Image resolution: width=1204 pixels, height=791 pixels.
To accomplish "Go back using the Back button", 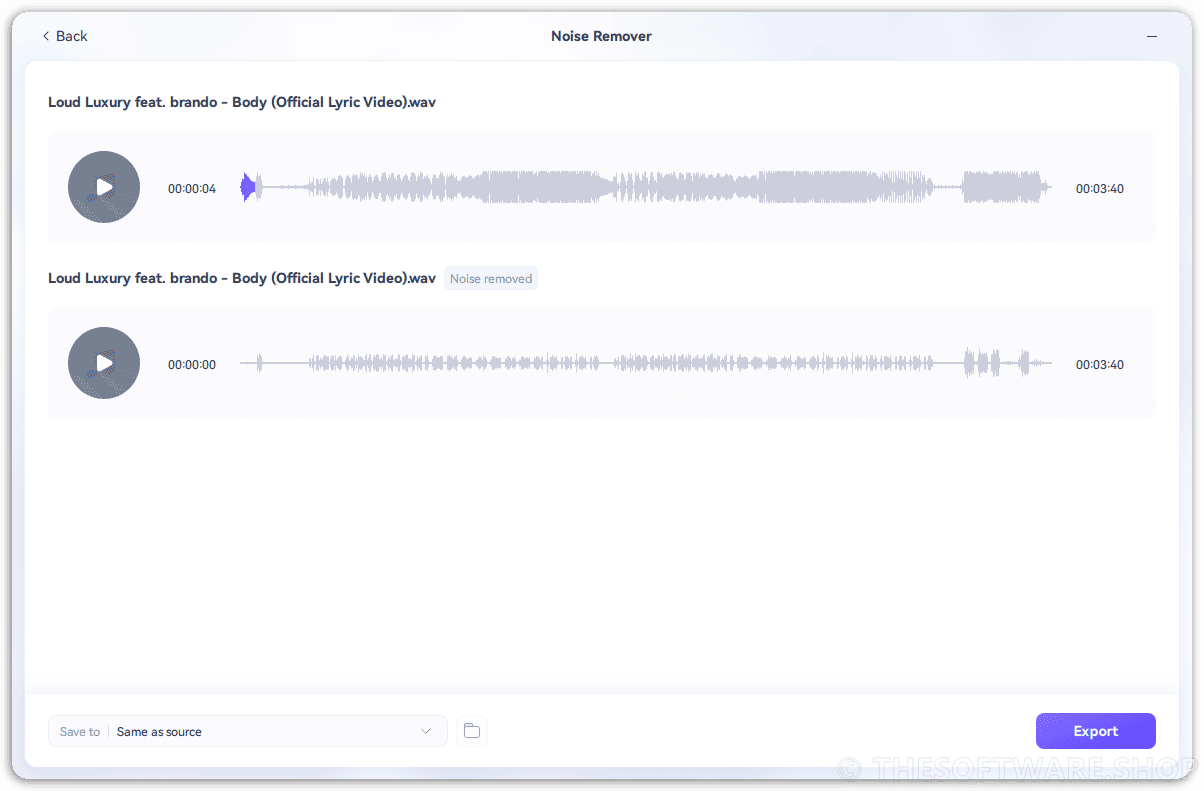I will point(65,36).
